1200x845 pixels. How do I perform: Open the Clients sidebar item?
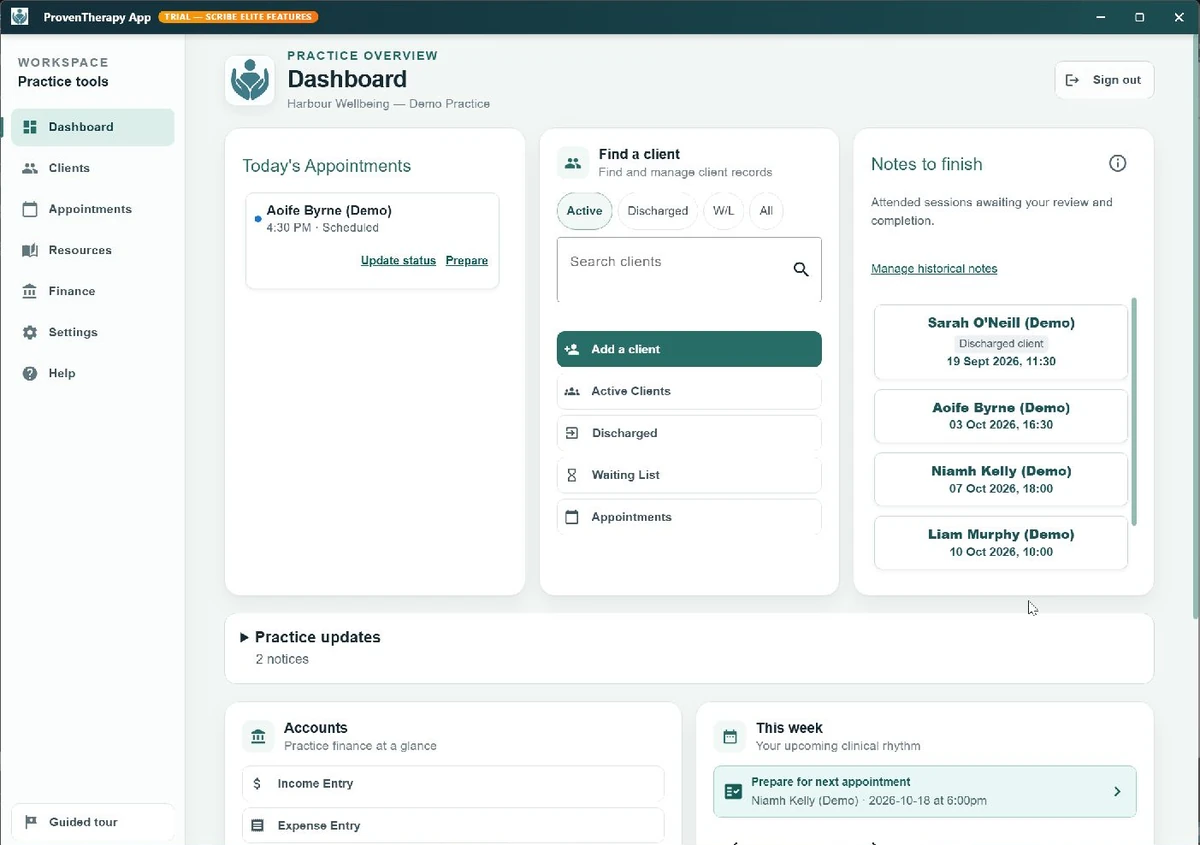(92, 168)
